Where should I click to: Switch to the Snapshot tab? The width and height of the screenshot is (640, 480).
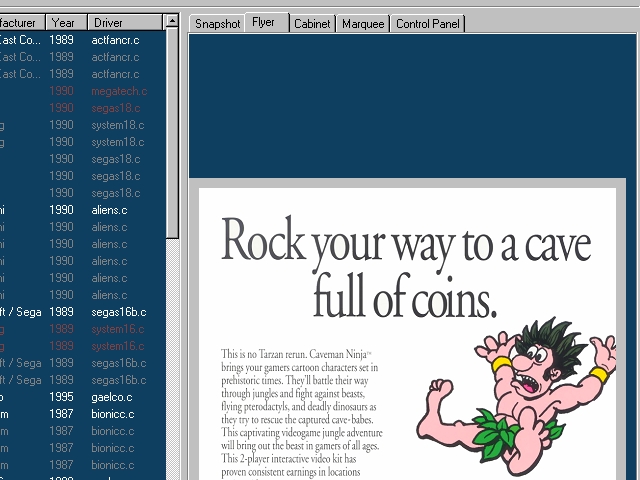(217, 24)
